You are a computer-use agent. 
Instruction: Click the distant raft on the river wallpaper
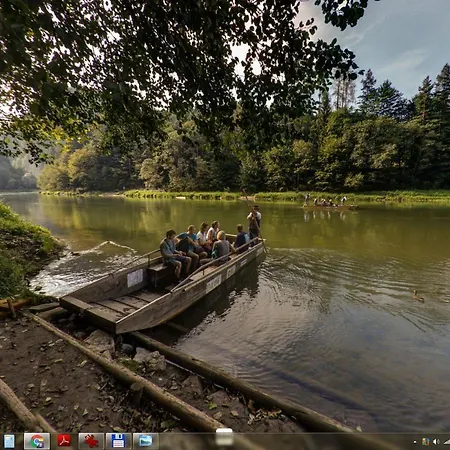point(330,204)
